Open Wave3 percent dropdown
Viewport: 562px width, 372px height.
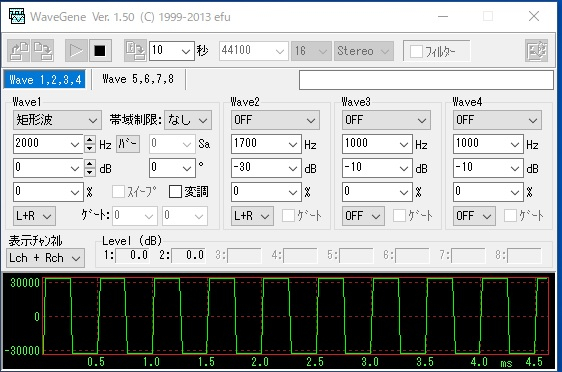pos(404,192)
